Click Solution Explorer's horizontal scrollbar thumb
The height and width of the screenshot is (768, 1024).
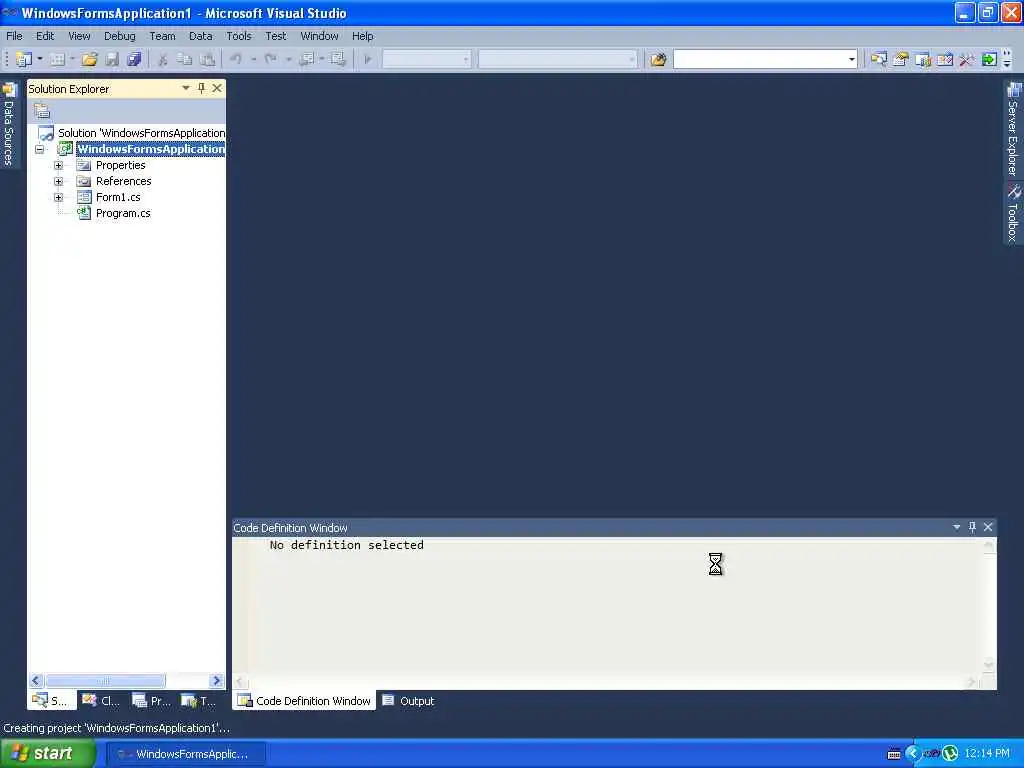tap(105, 680)
